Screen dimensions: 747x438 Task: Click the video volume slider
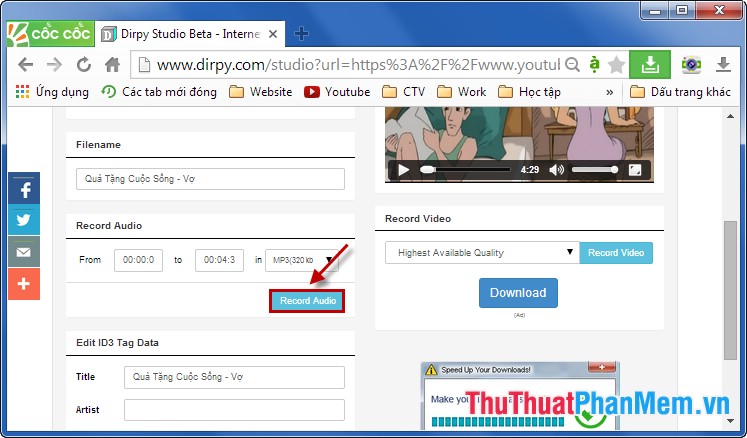[595, 170]
